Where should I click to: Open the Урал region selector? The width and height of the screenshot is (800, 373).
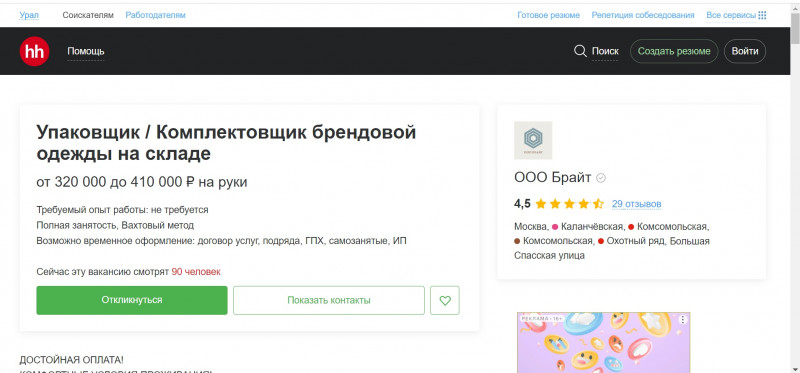[29, 15]
